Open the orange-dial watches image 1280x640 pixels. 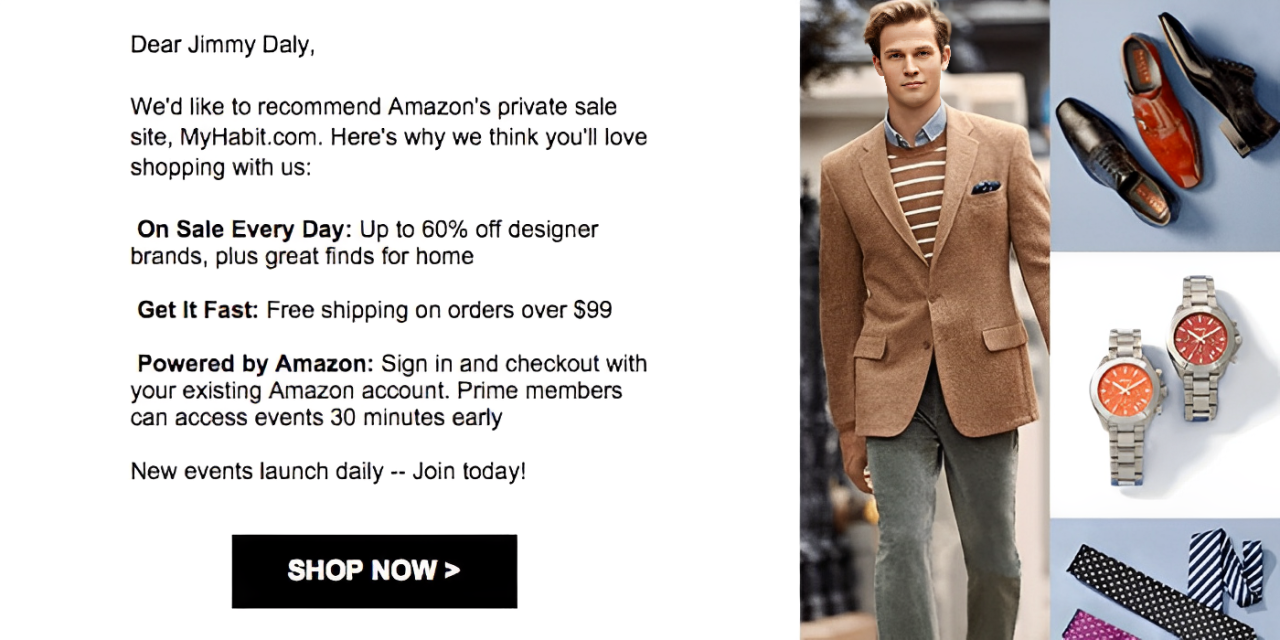click(x=1165, y=385)
